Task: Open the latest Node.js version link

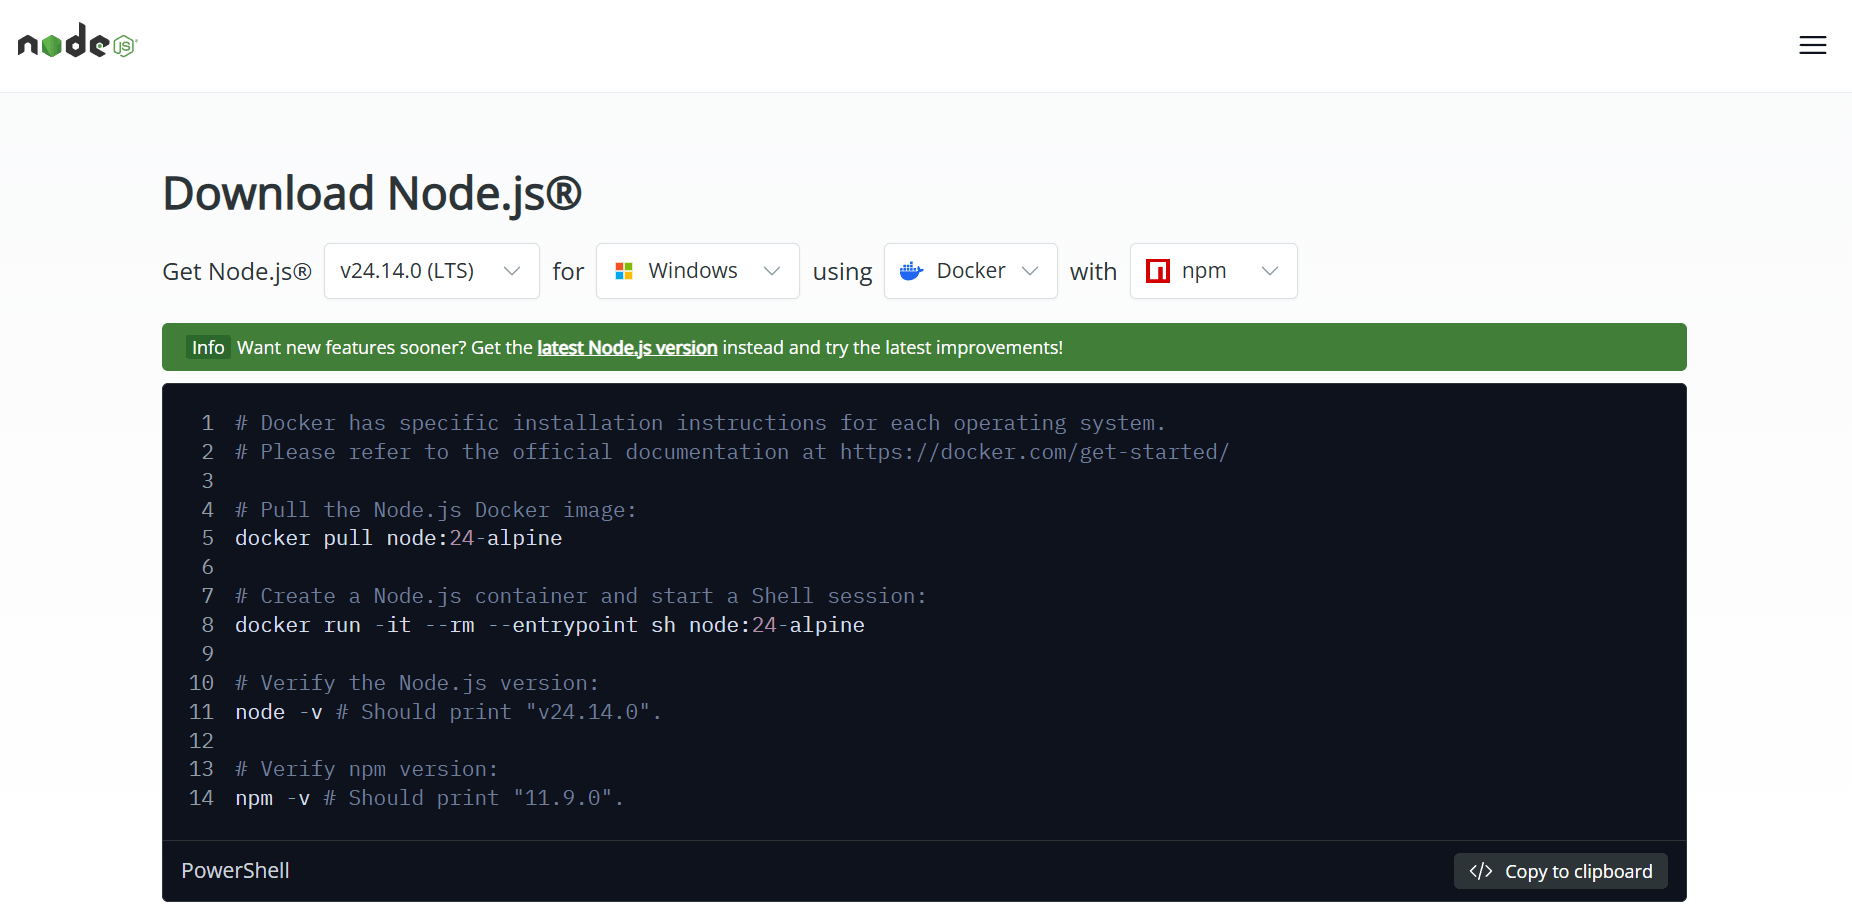Action: click(627, 347)
